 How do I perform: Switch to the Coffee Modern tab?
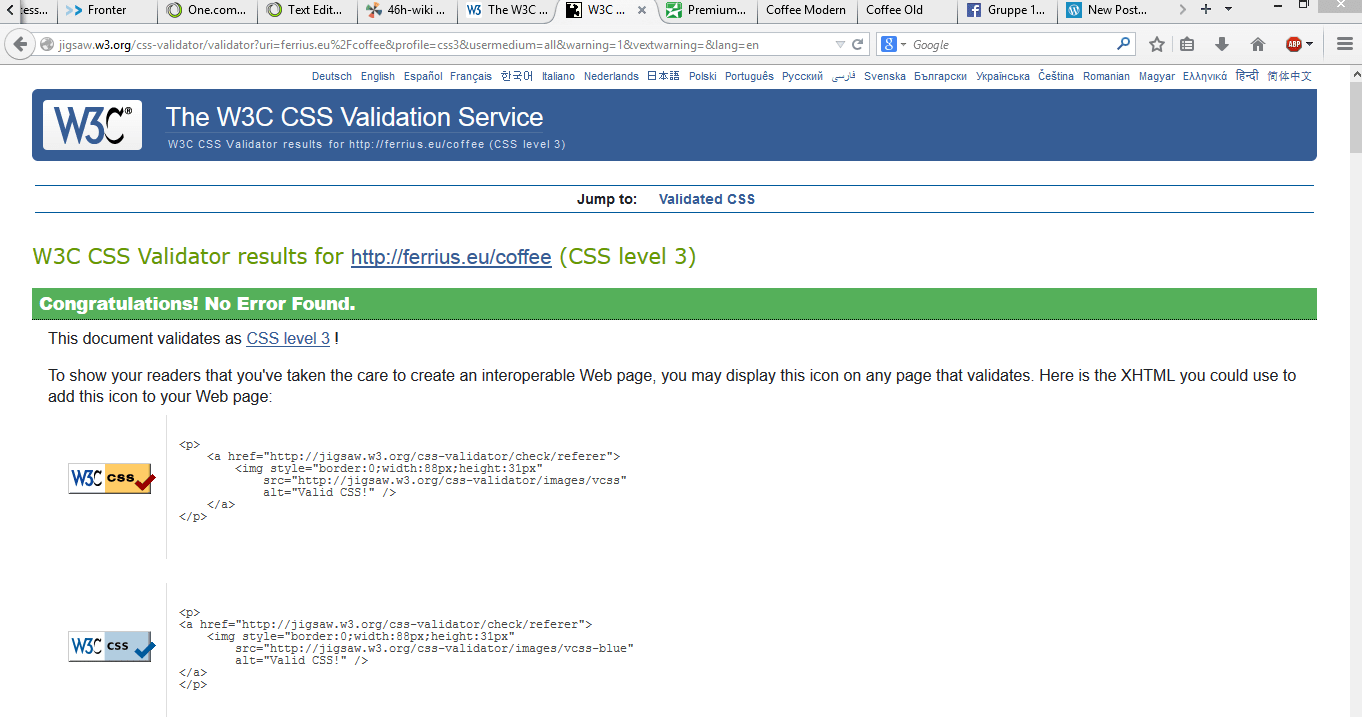click(x=807, y=10)
